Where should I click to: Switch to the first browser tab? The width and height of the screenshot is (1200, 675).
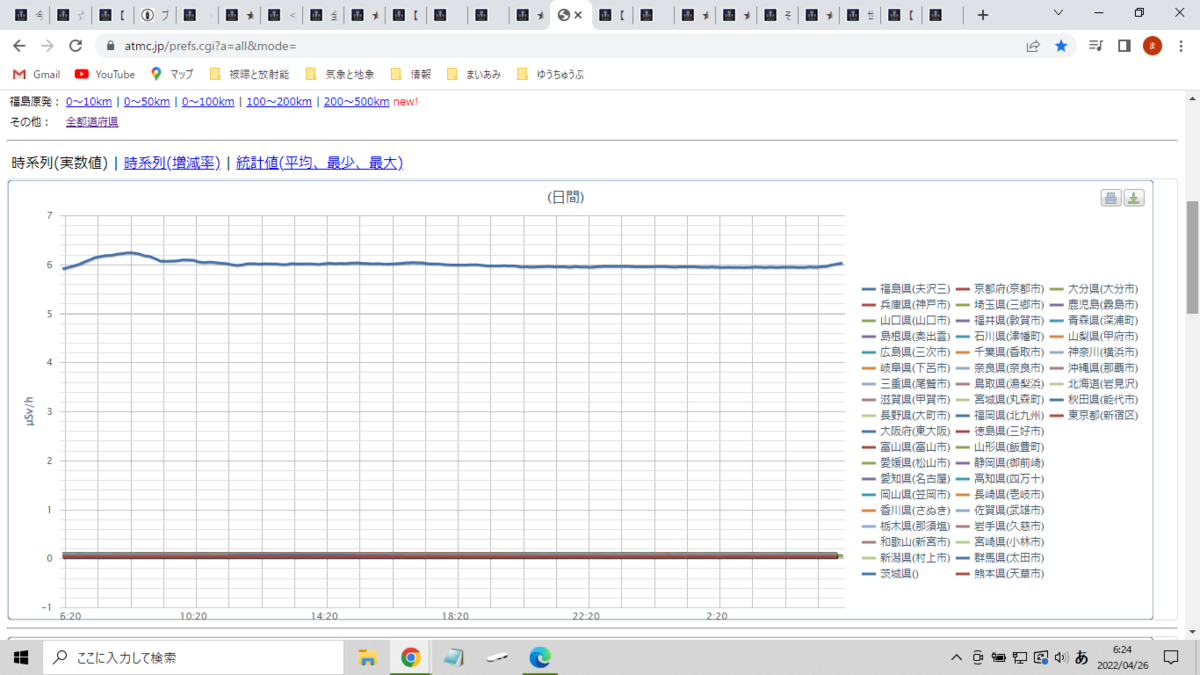[x=30, y=15]
